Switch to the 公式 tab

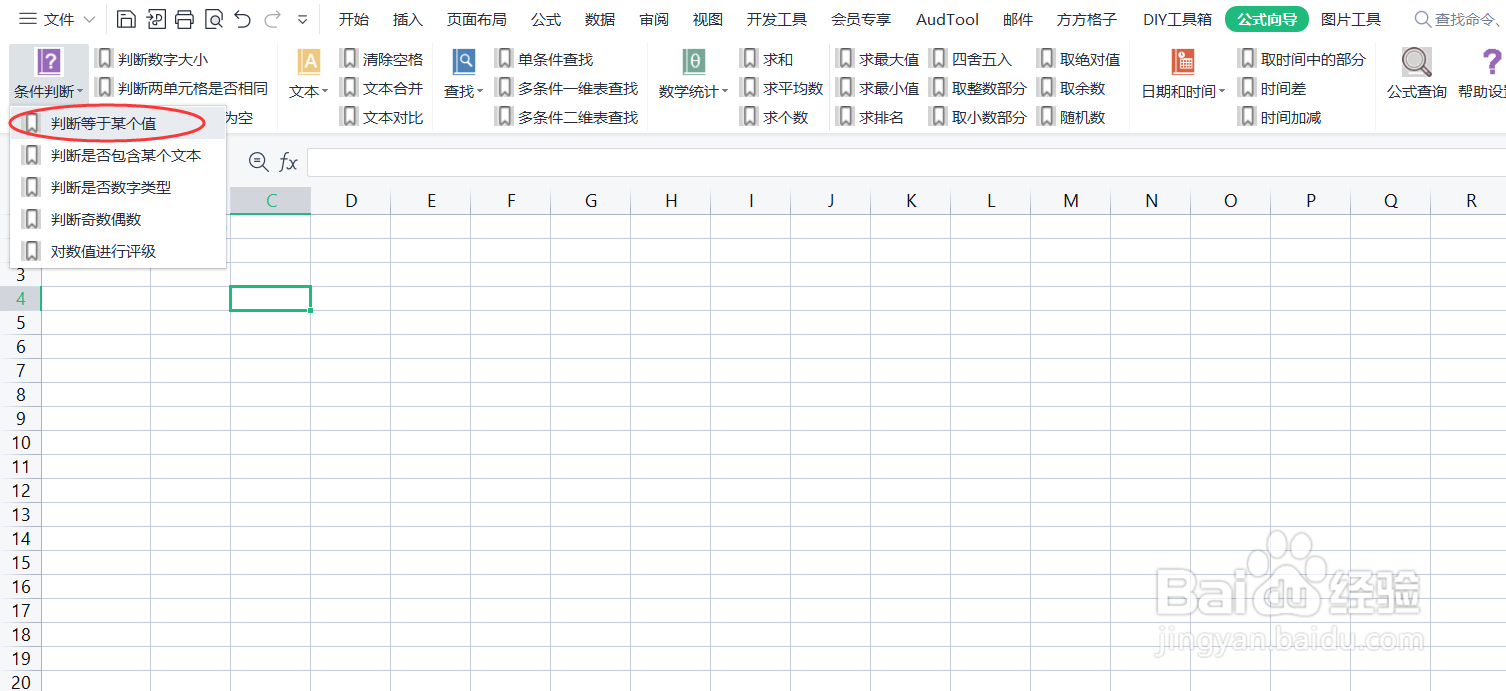click(546, 19)
